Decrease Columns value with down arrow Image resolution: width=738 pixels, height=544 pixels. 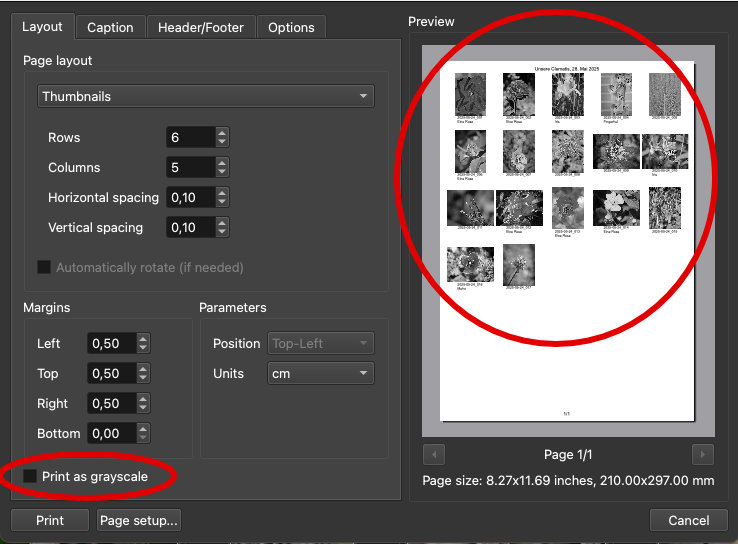click(x=222, y=172)
